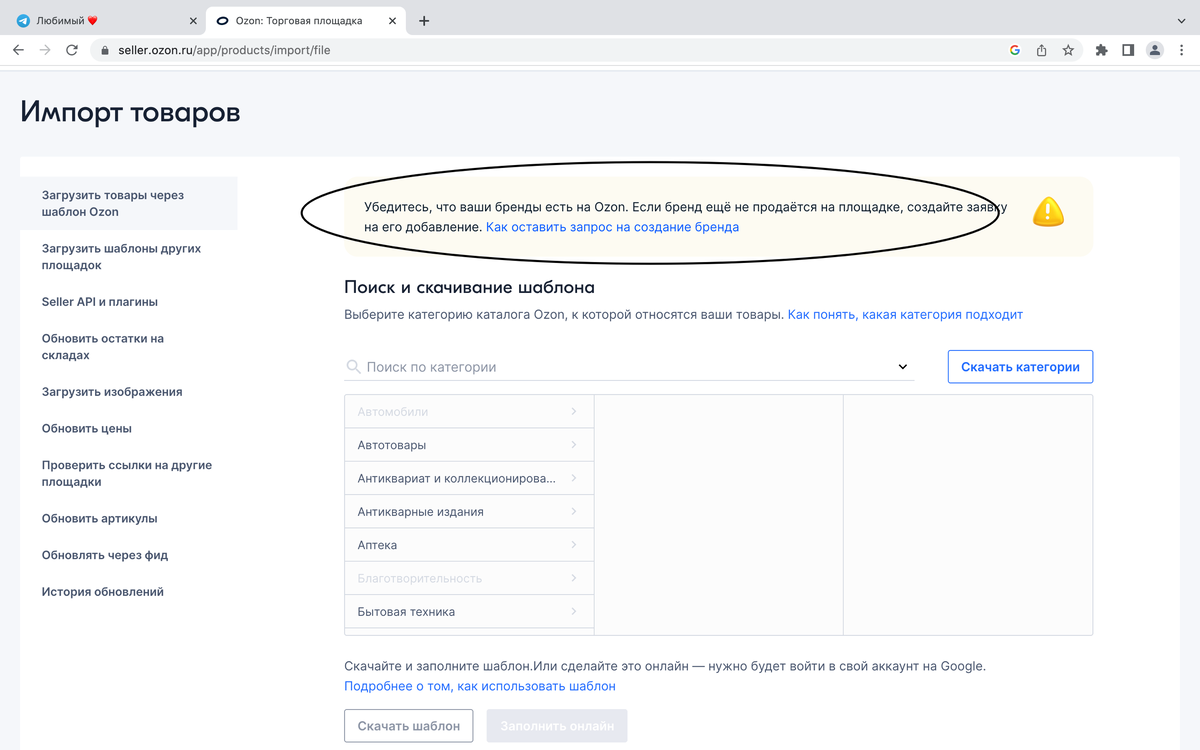Click the Импорт товаров heading
This screenshot has height=750, width=1200.
tap(130, 112)
